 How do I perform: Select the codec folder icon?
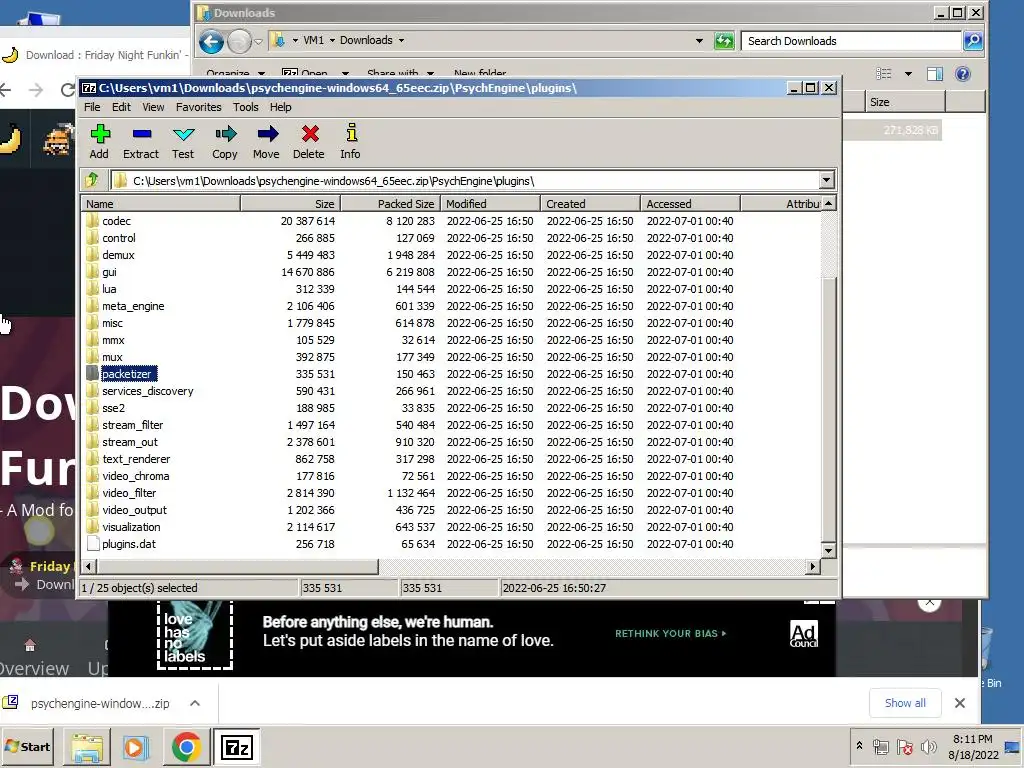click(x=92, y=221)
